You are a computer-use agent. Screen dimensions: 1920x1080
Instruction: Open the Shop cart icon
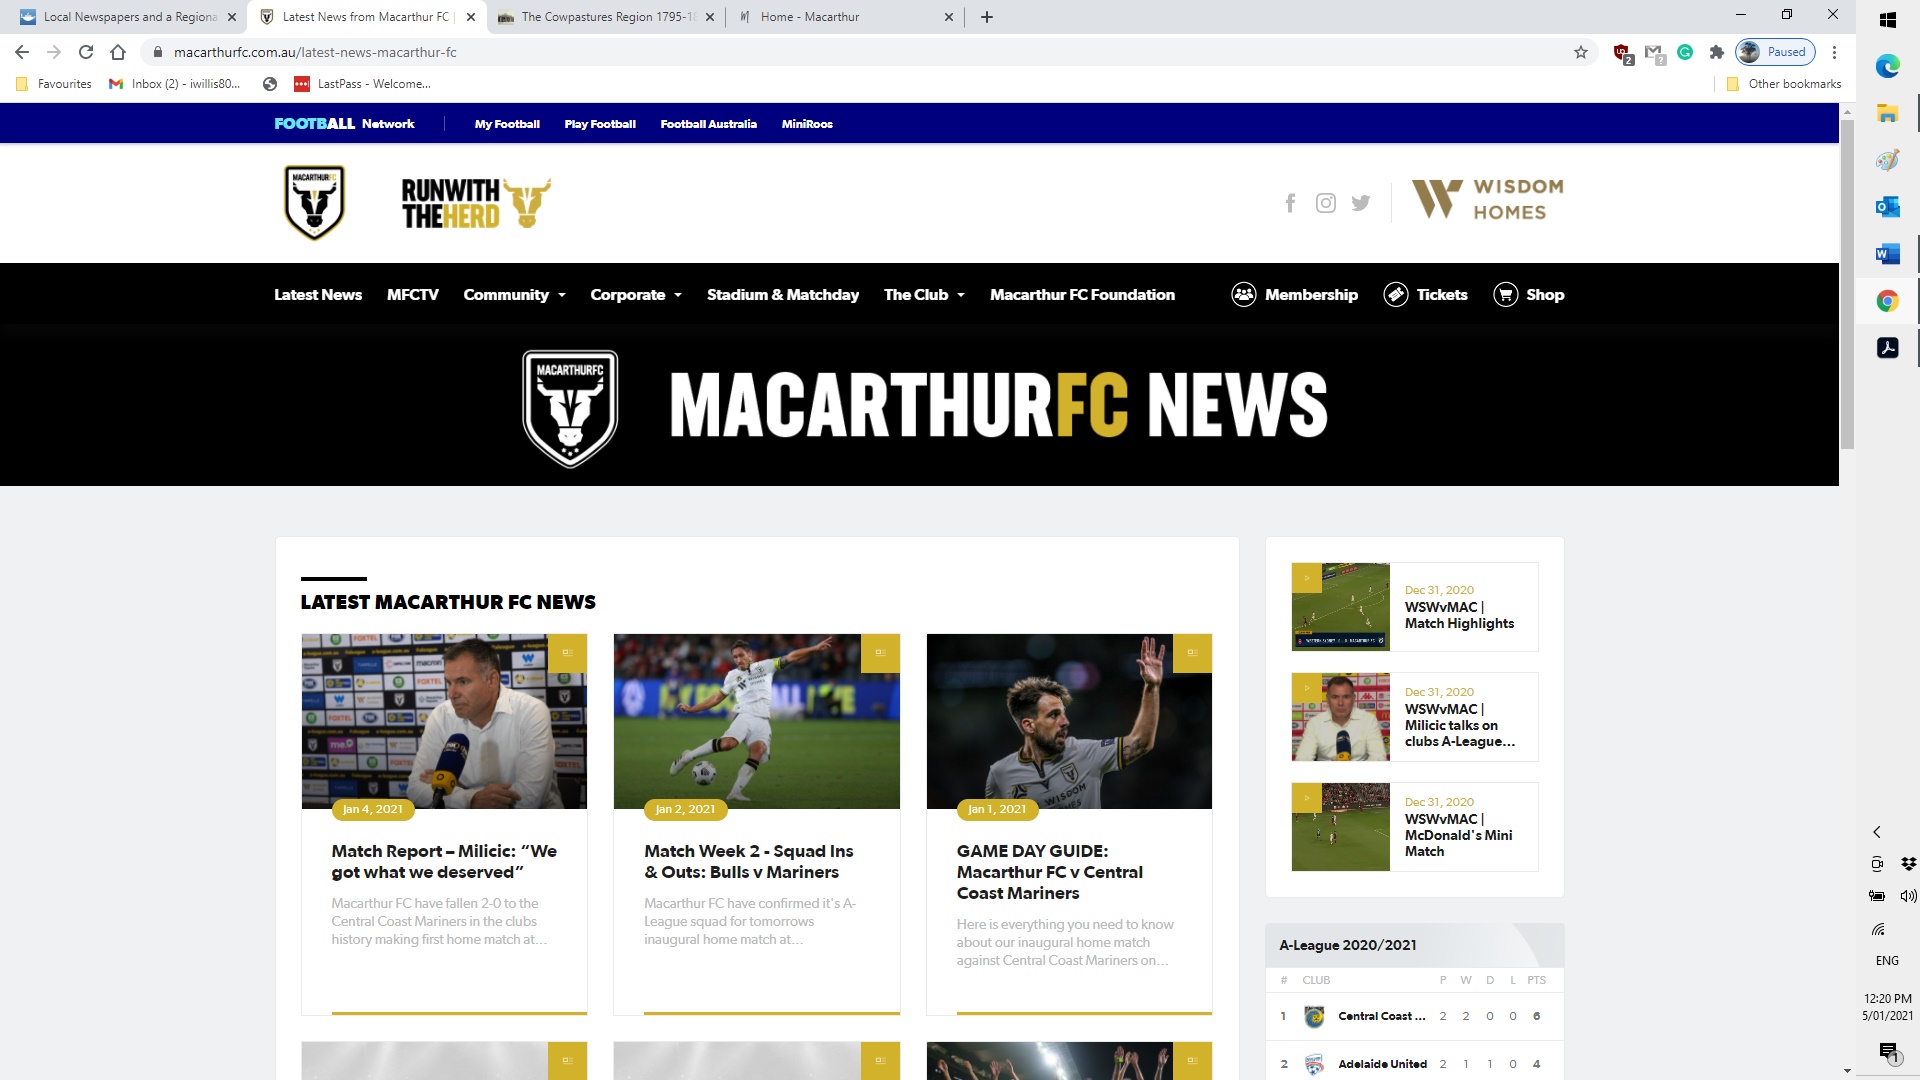1505,294
